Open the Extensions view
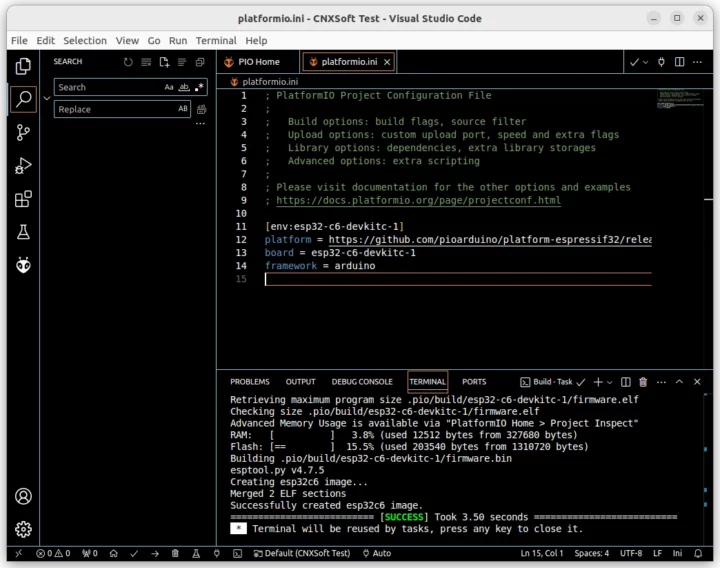This screenshot has width=720, height=568. 23,199
